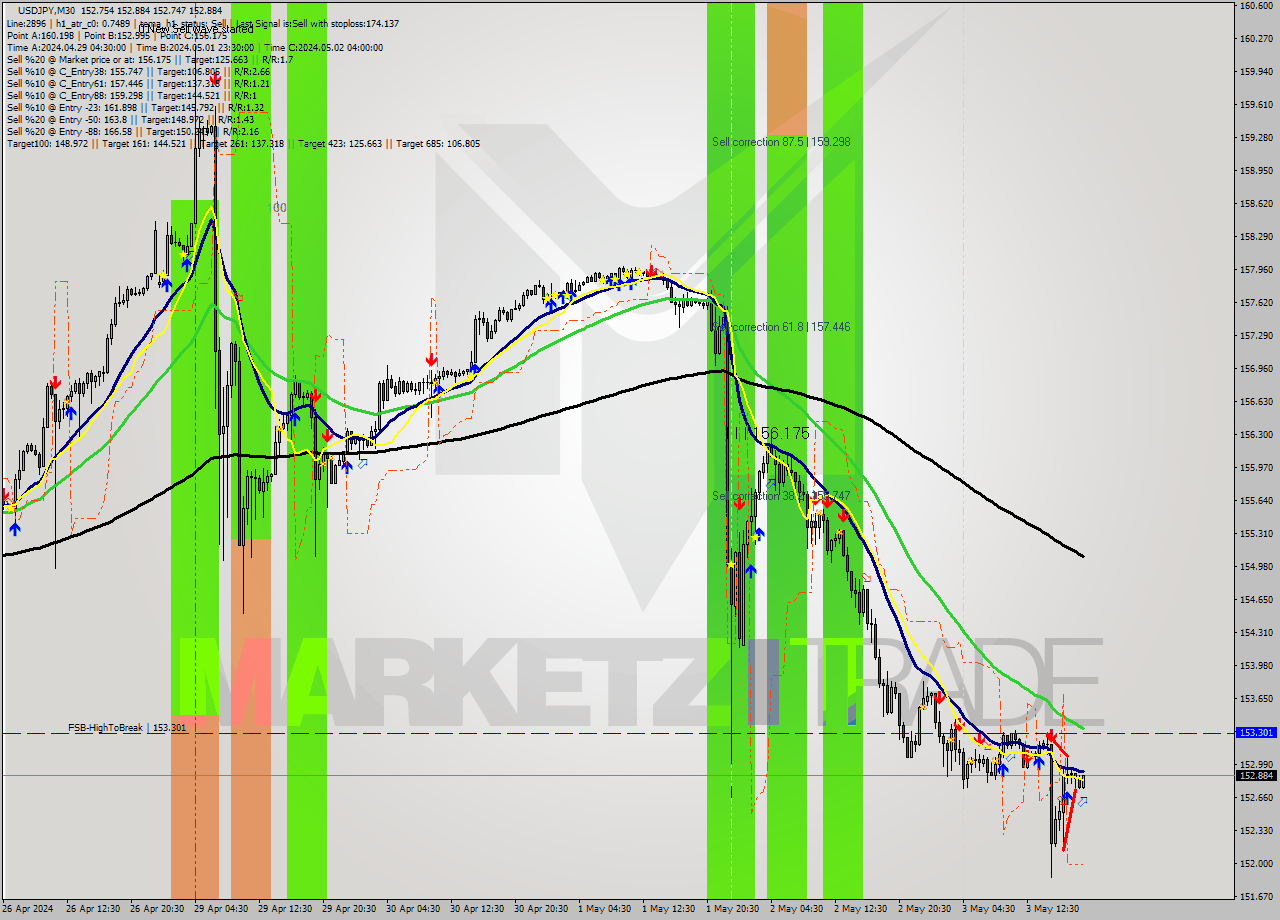Click the 30 Apr 04:30 time label
The image size is (1280, 920).
[x=414, y=909]
